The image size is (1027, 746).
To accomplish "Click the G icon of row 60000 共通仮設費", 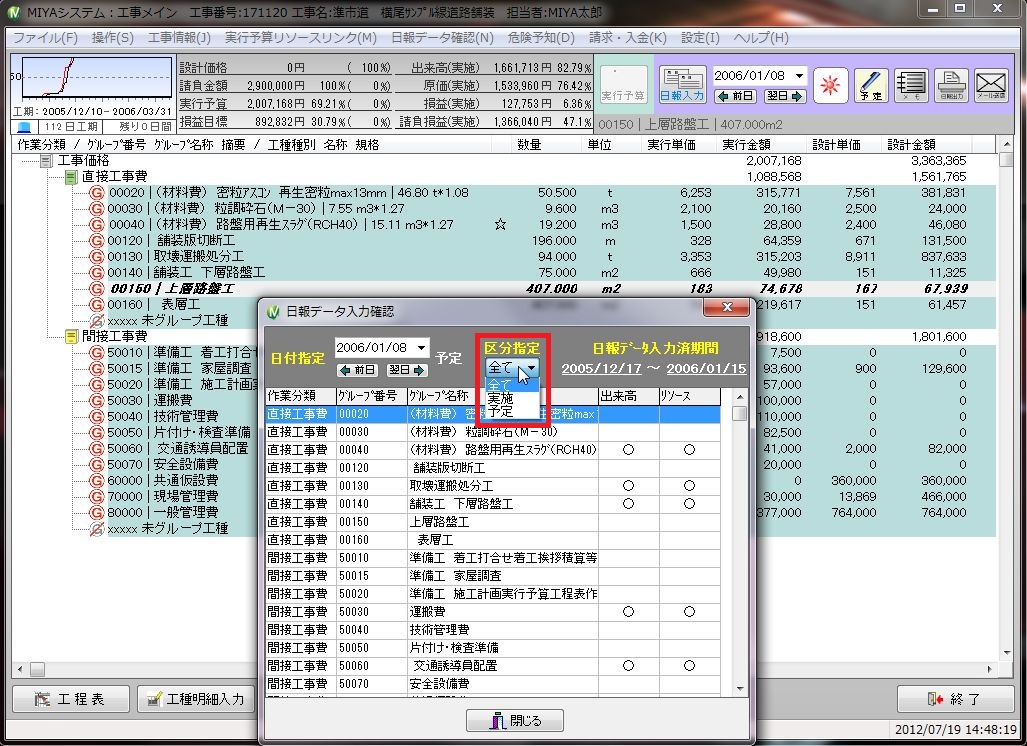I will 97,480.
